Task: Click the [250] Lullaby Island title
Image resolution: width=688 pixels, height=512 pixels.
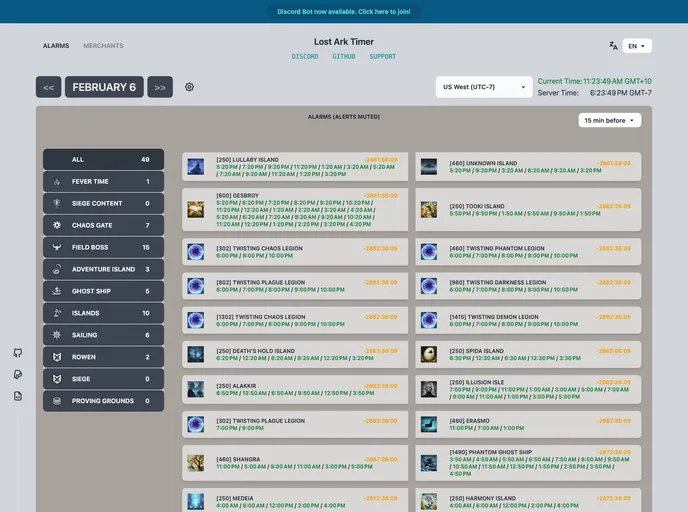Action: tap(247, 160)
